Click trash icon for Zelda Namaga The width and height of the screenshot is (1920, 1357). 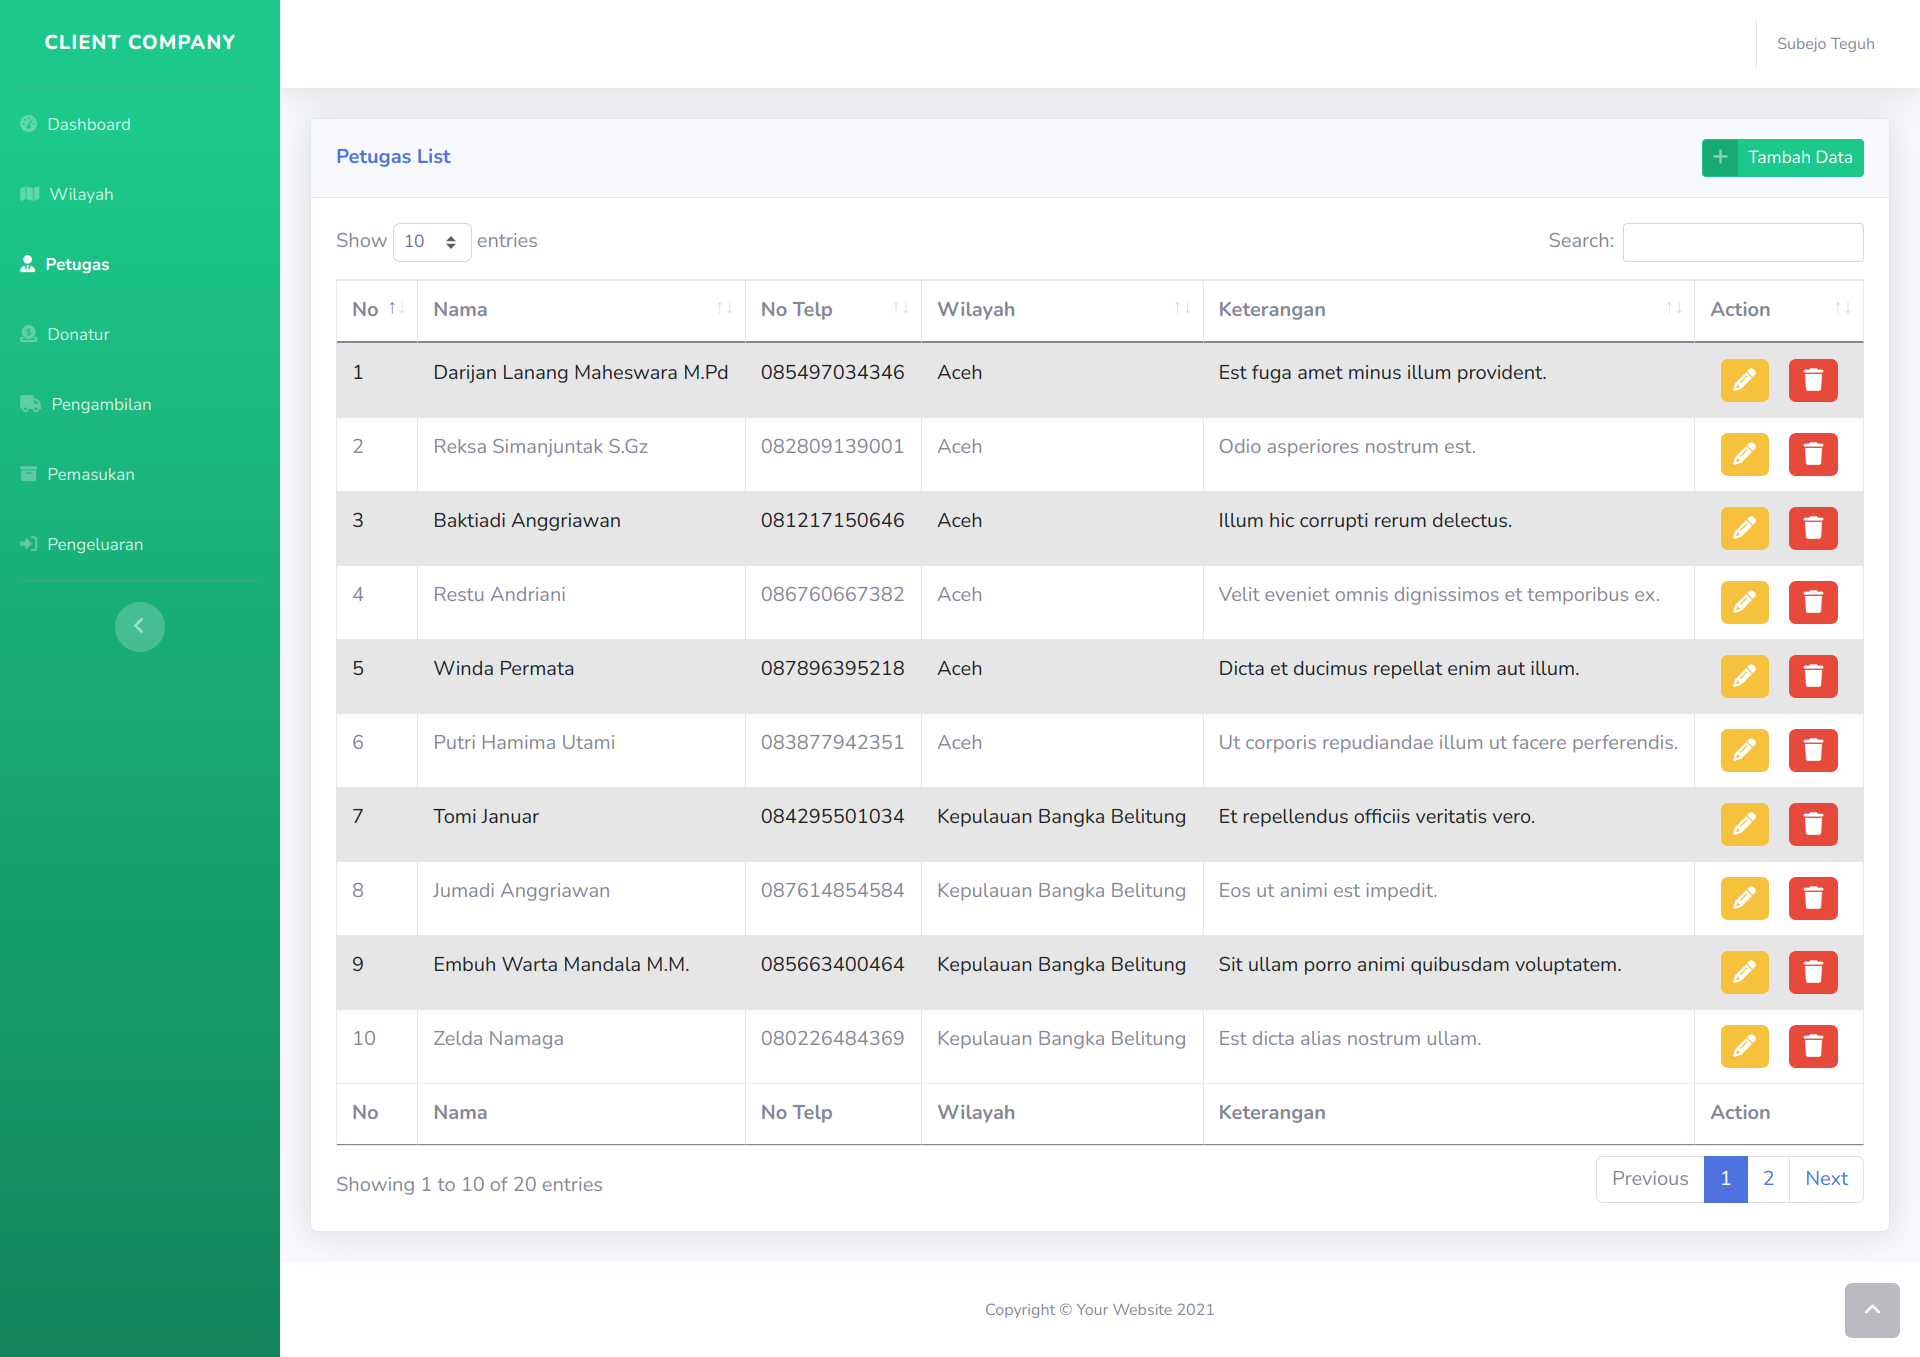point(1812,1046)
